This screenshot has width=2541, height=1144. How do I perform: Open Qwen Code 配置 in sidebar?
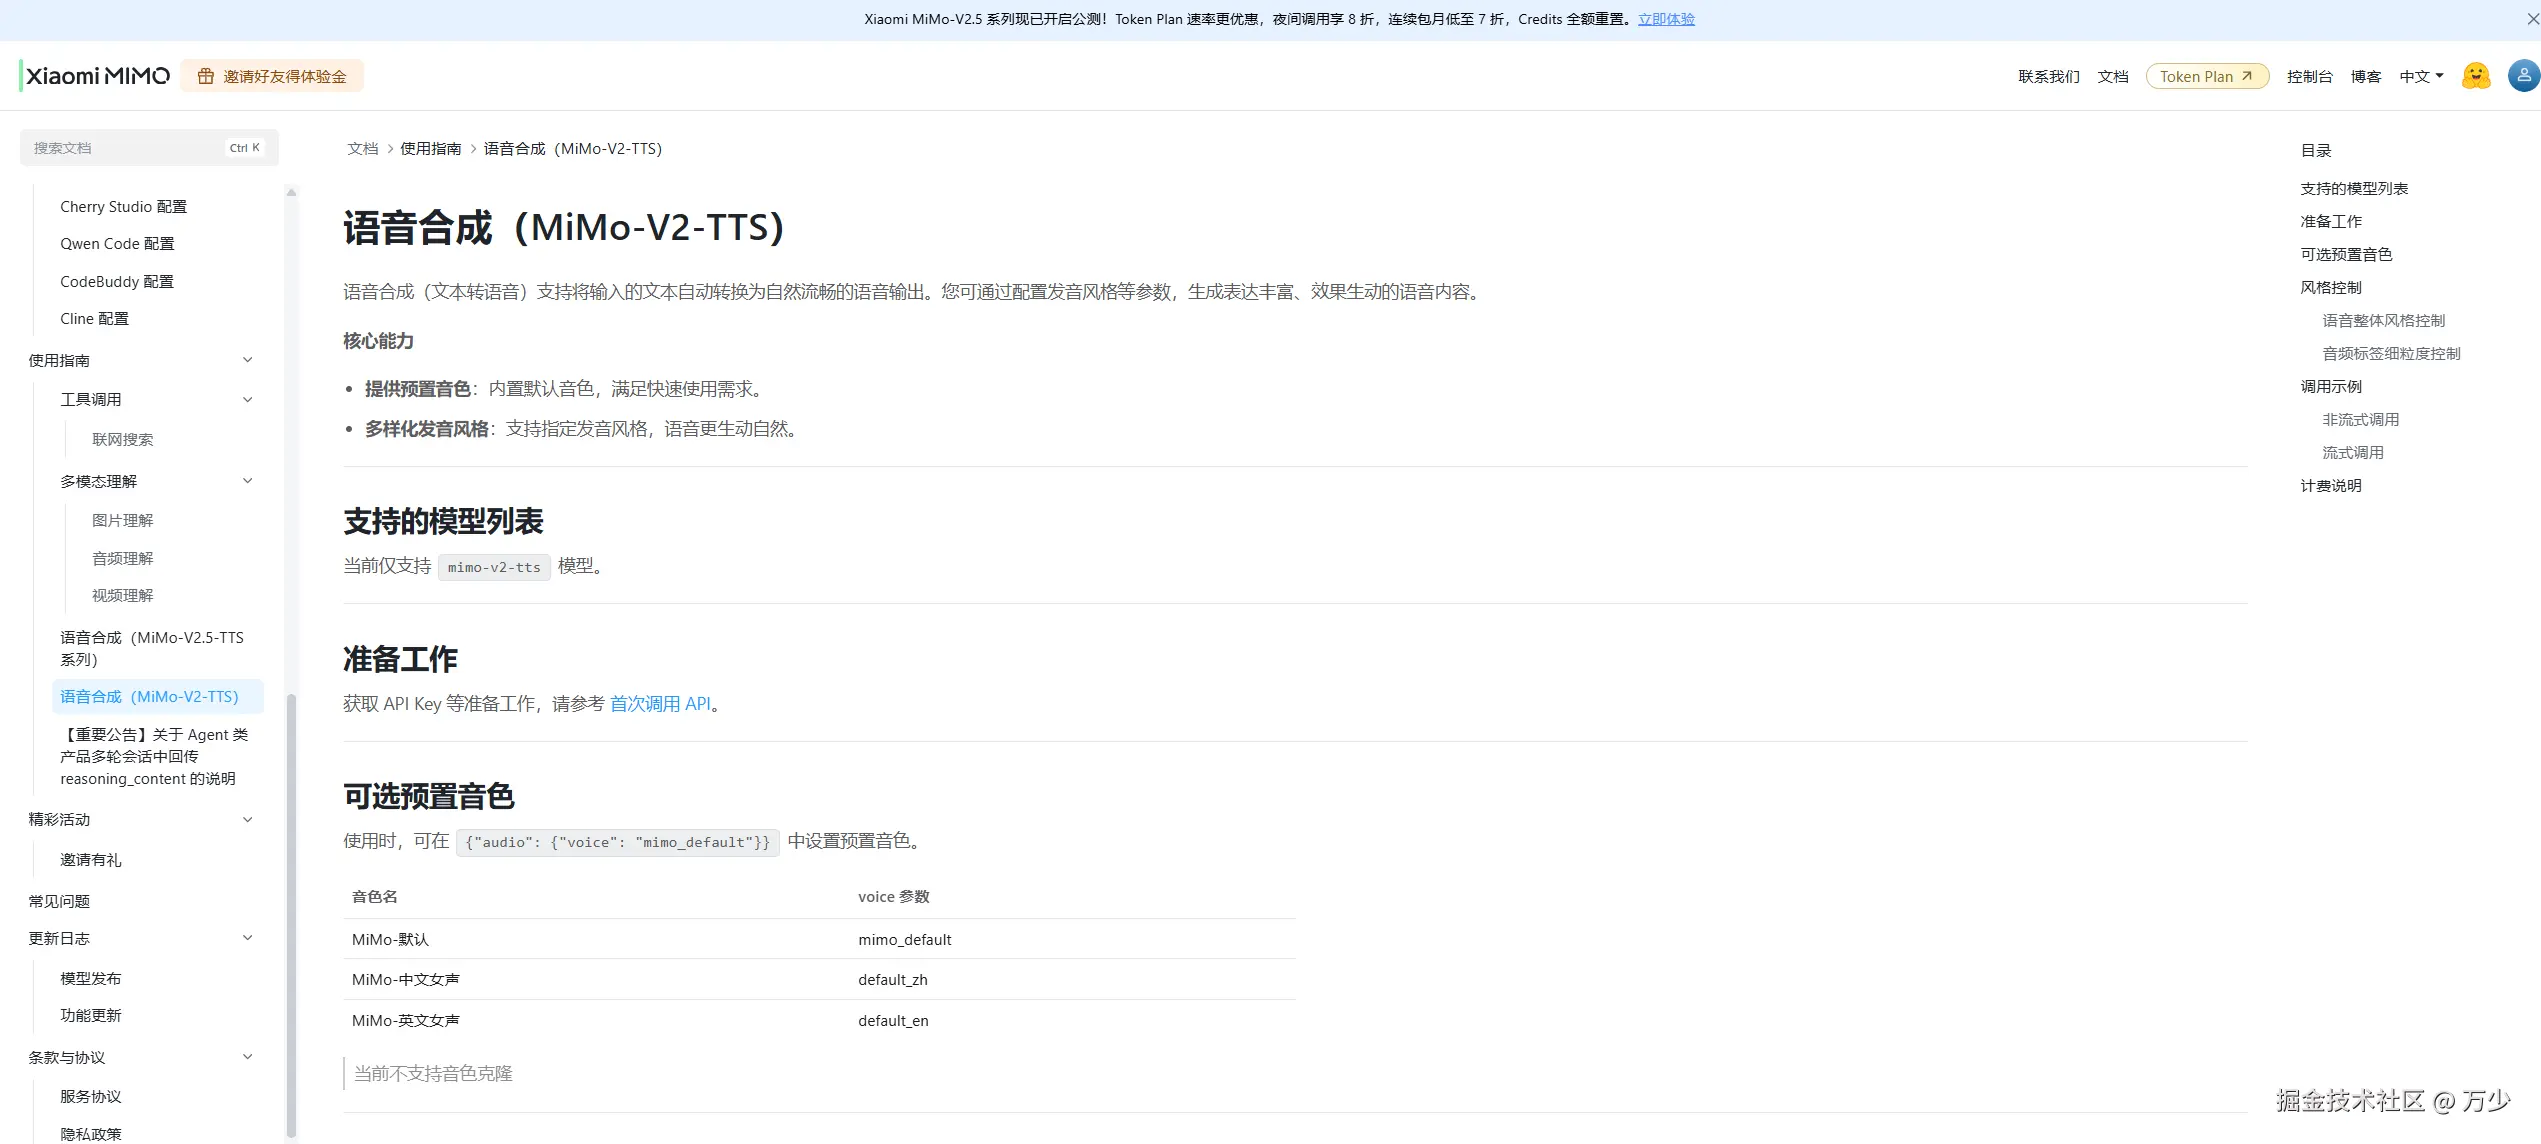(x=117, y=244)
